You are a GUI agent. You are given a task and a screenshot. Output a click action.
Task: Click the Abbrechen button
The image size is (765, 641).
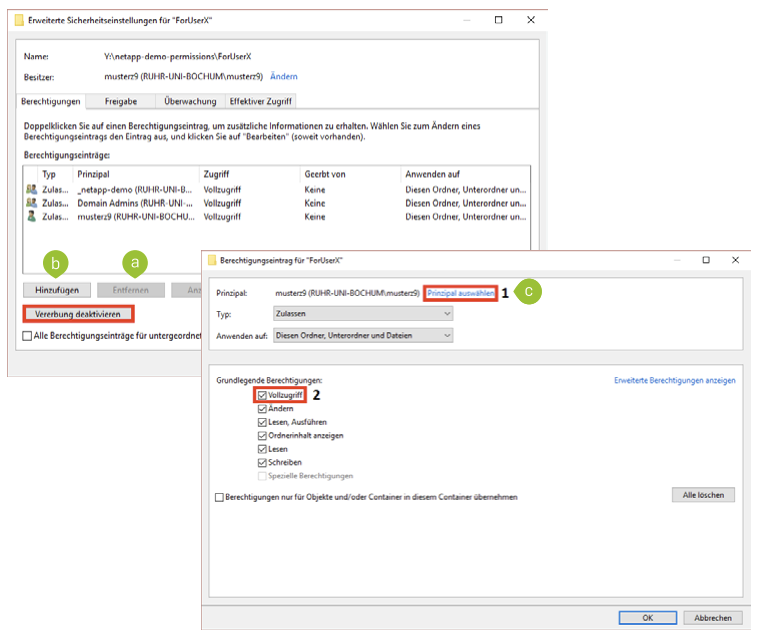pos(713,618)
